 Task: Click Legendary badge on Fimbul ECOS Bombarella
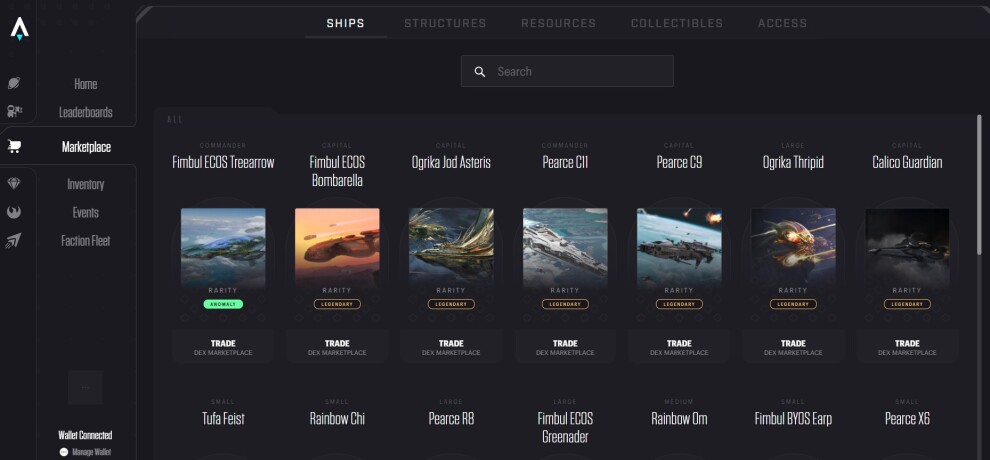[x=337, y=304]
